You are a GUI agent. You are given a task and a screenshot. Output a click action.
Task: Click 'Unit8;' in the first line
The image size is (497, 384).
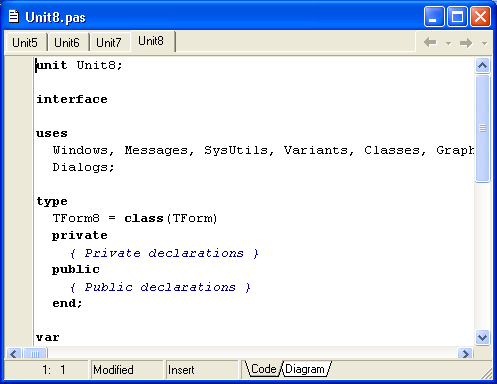point(100,65)
